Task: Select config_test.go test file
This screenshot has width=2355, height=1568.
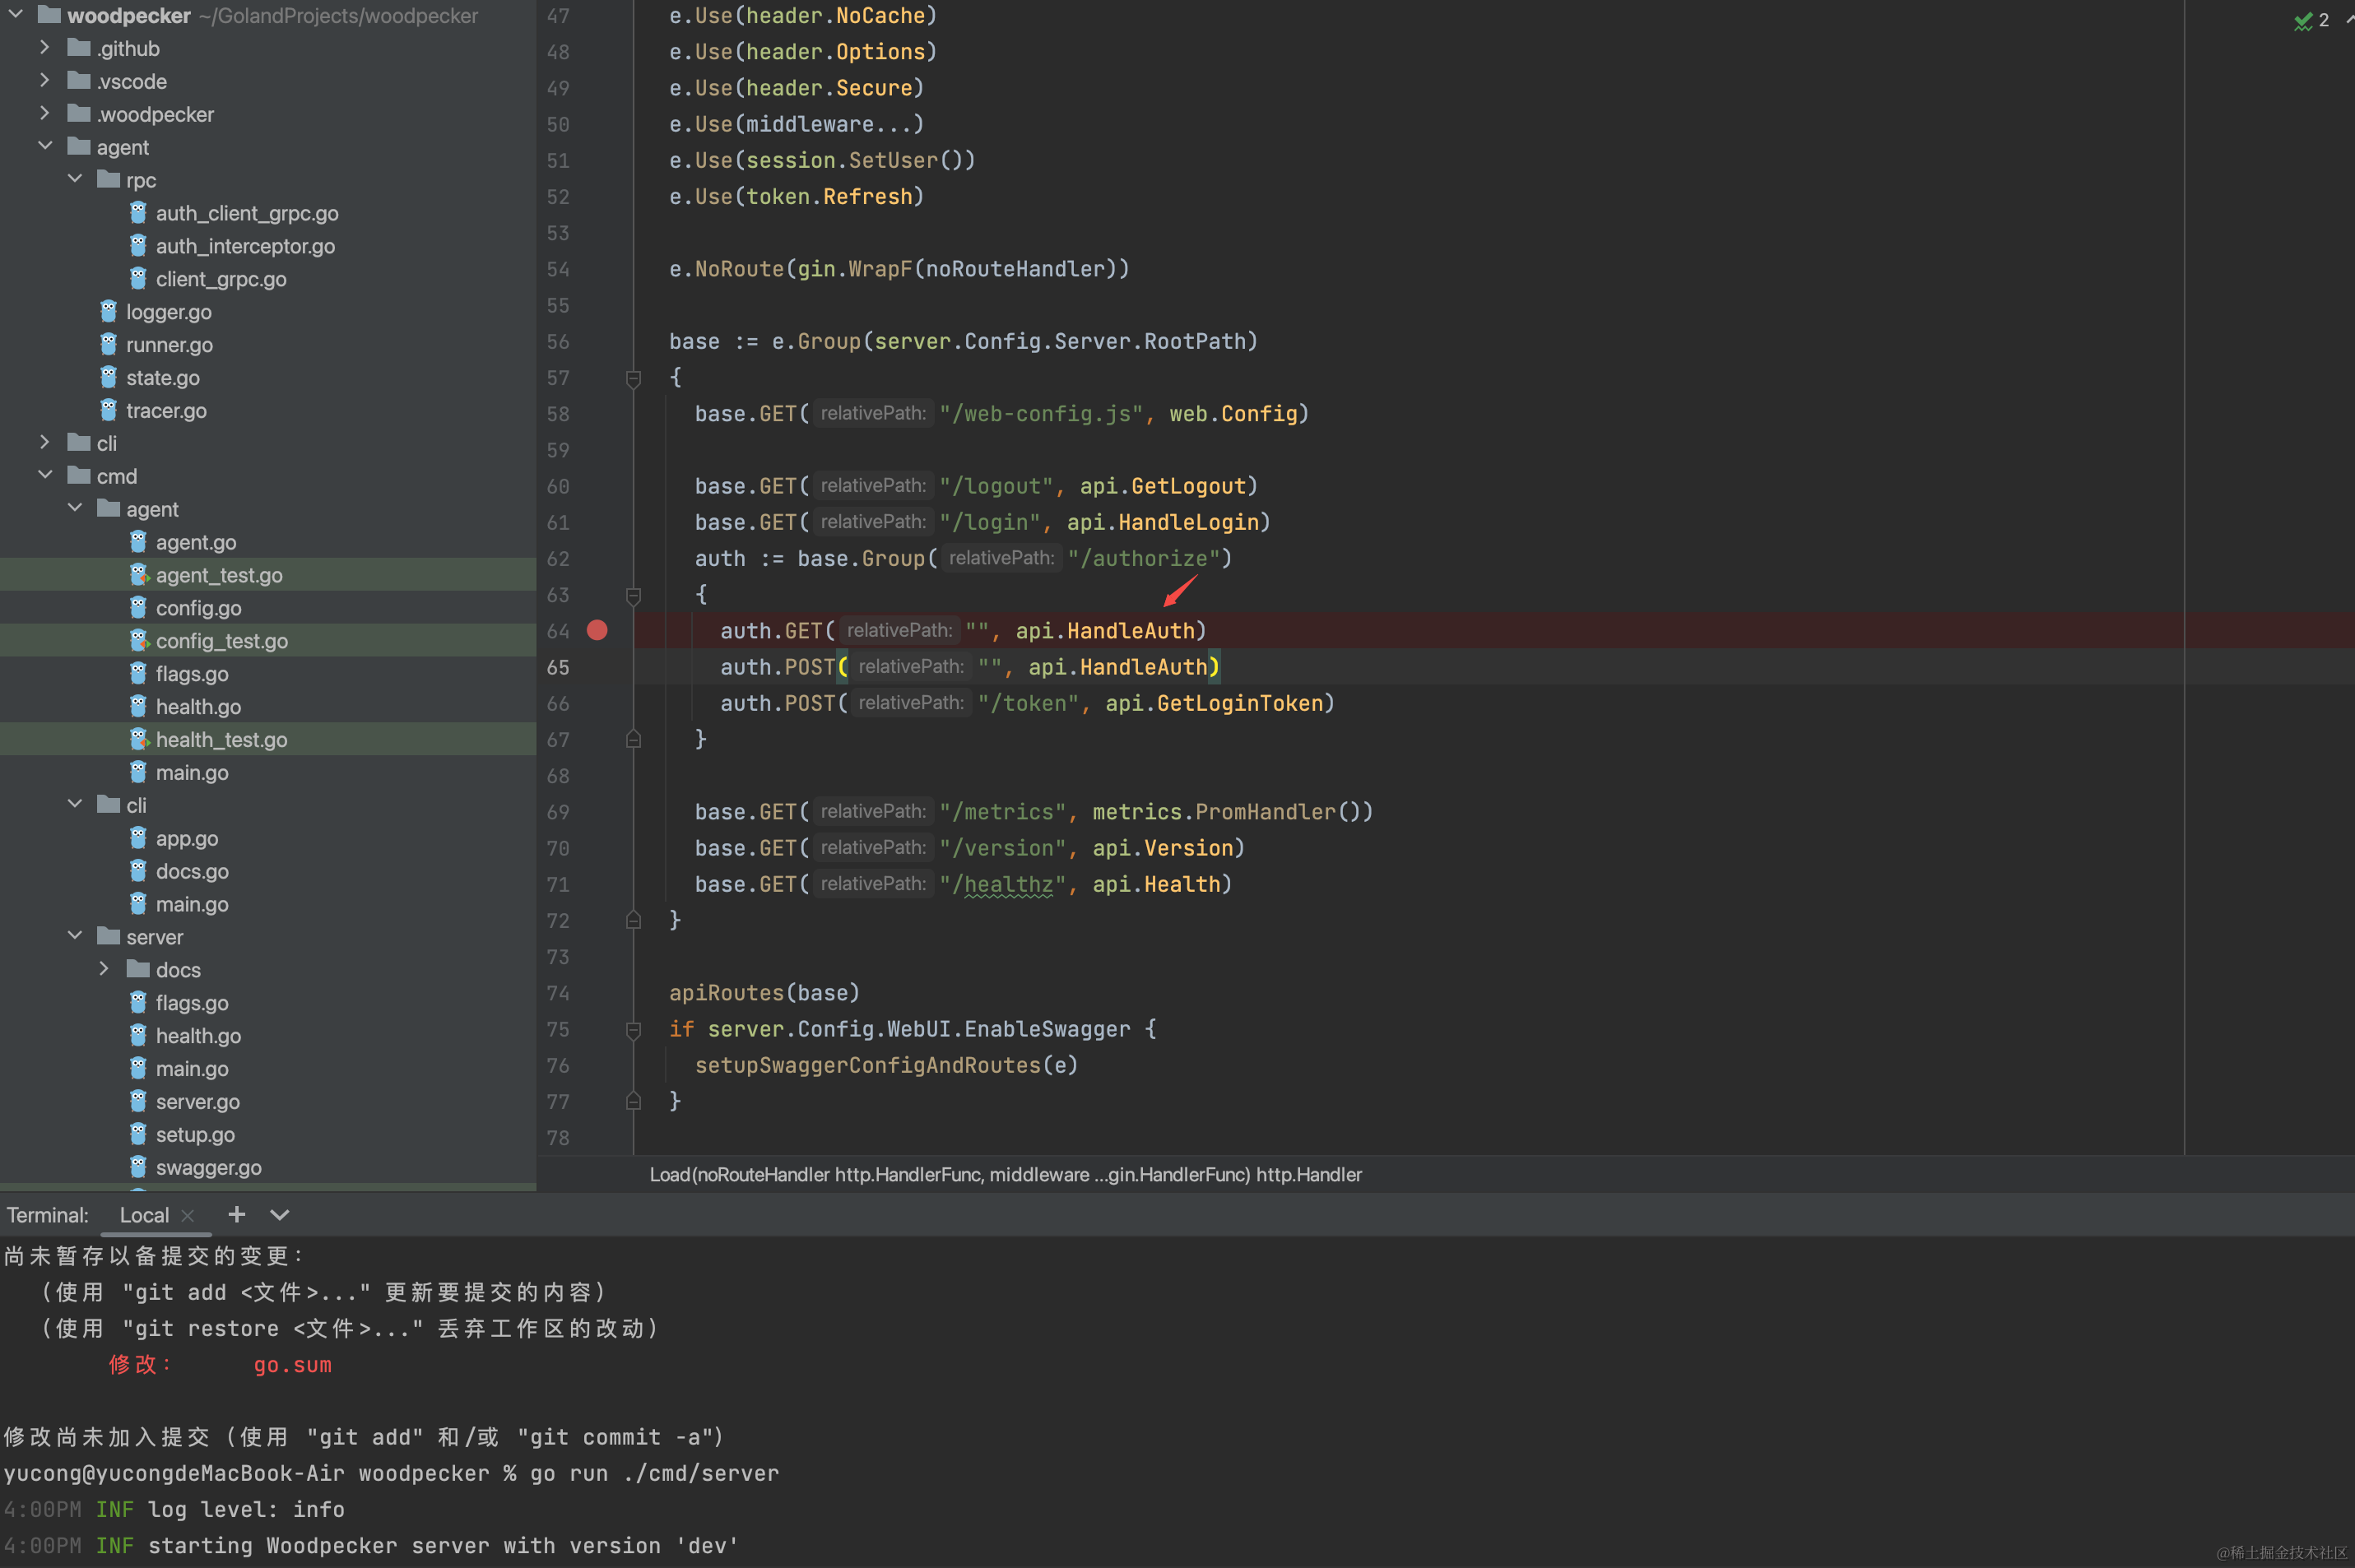Action: click(x=222, y=641)
